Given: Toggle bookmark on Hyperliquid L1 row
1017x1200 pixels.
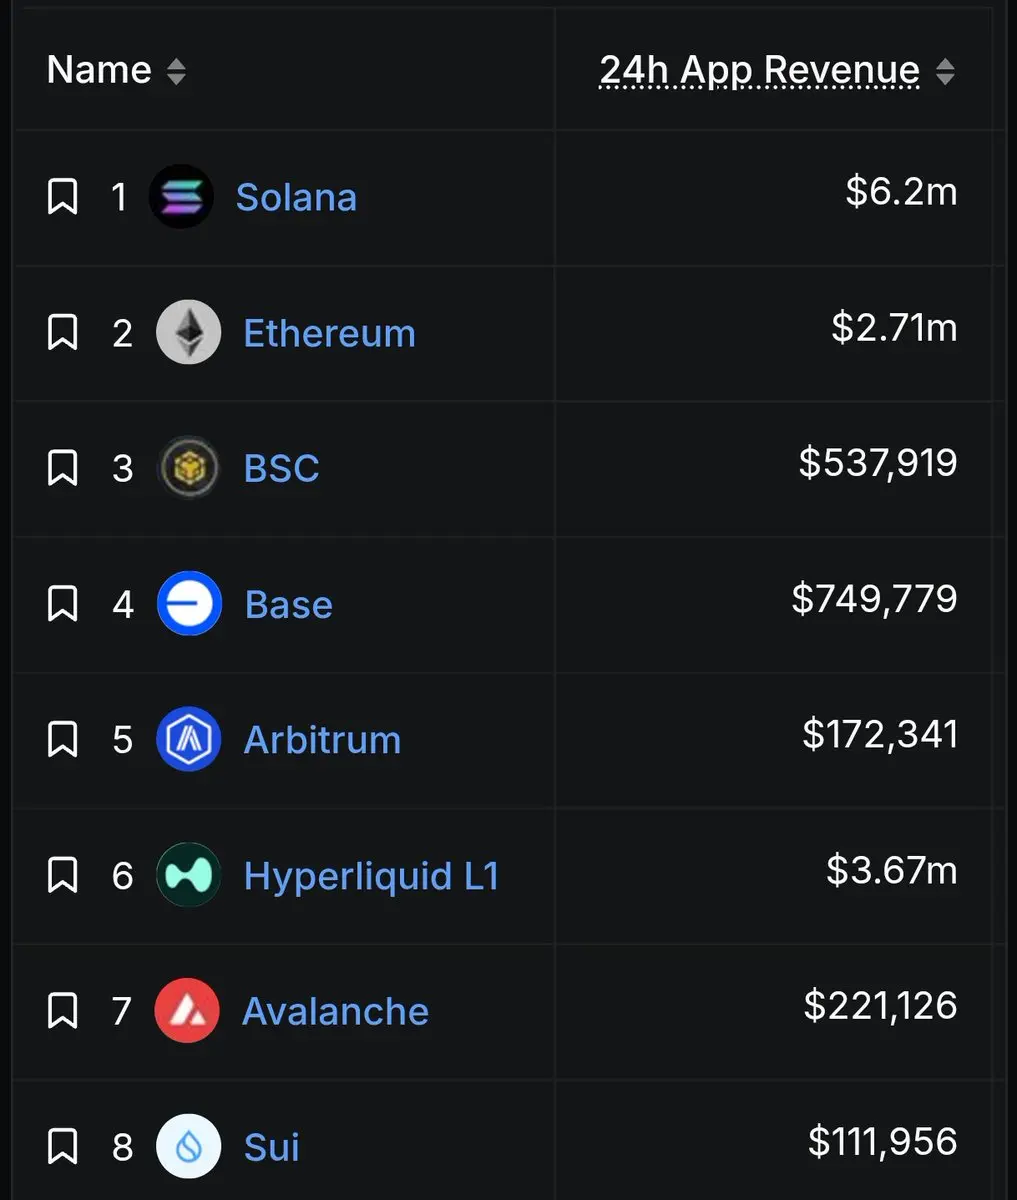Looking at the screenshot, I should click(63, 875).
